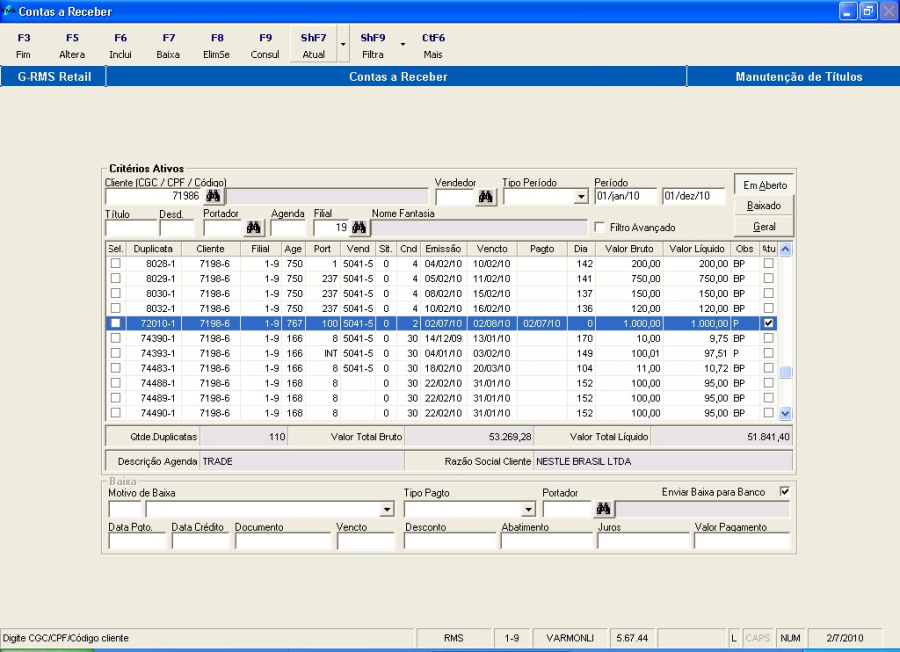Select the F7 Baixa toolbar button
This screenshot has height=652, width=900.
168,46
